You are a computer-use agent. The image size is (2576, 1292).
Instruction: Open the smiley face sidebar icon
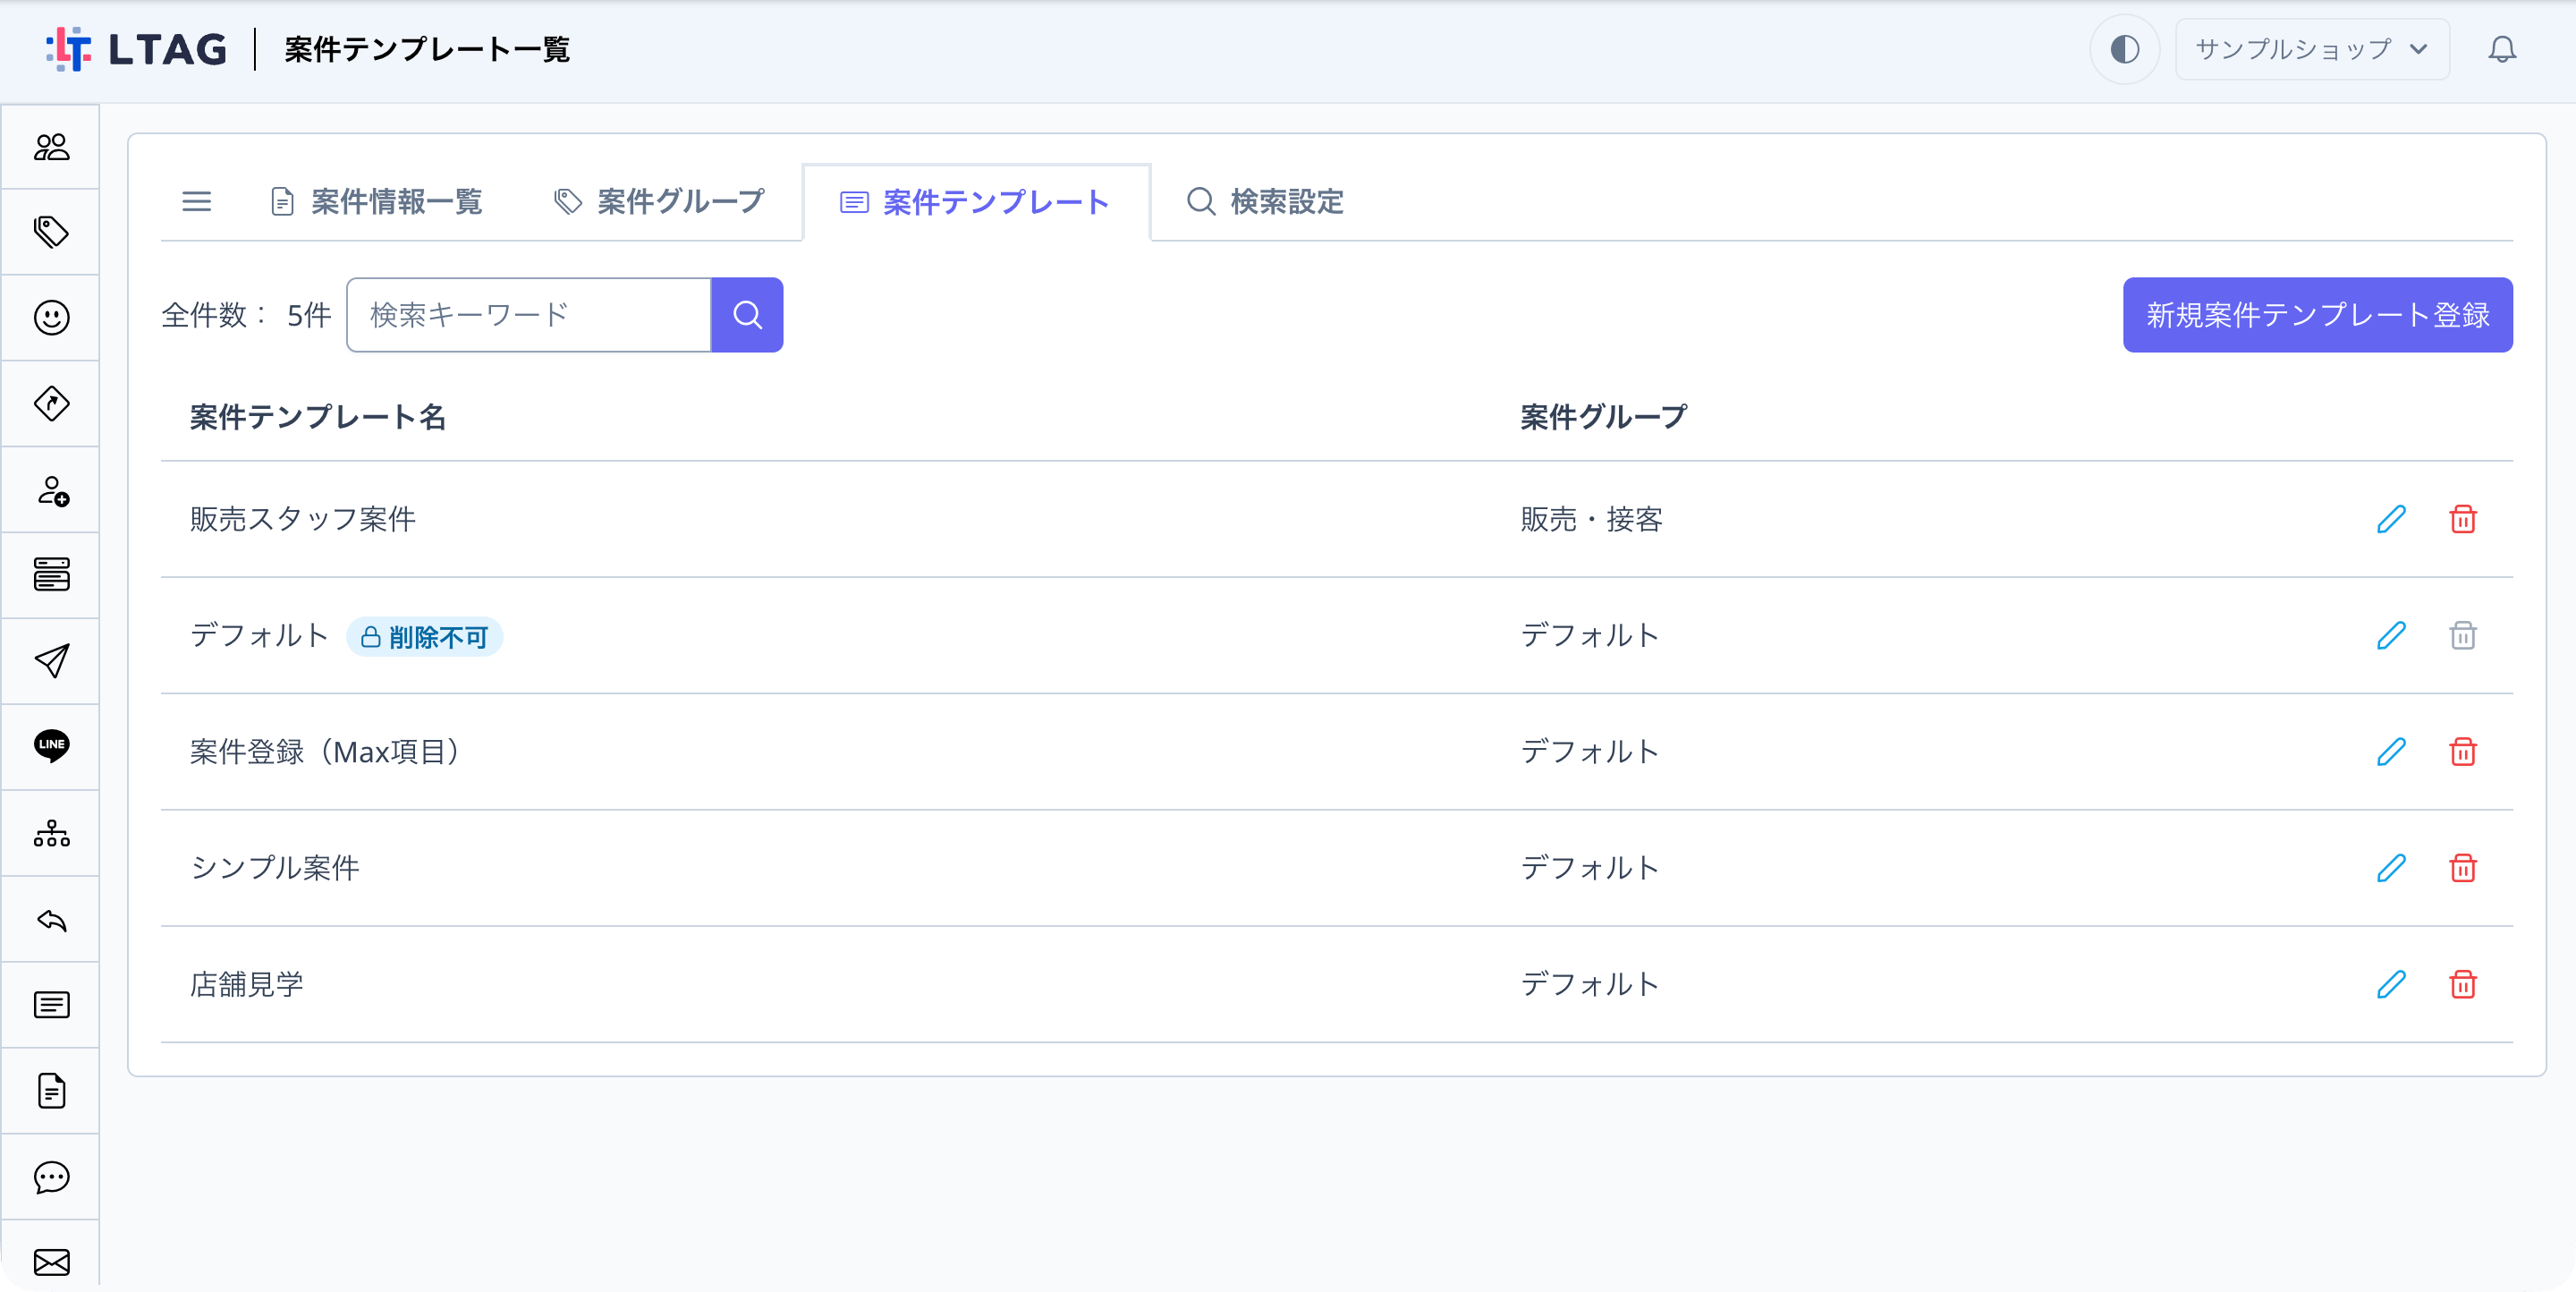[51, 318]
